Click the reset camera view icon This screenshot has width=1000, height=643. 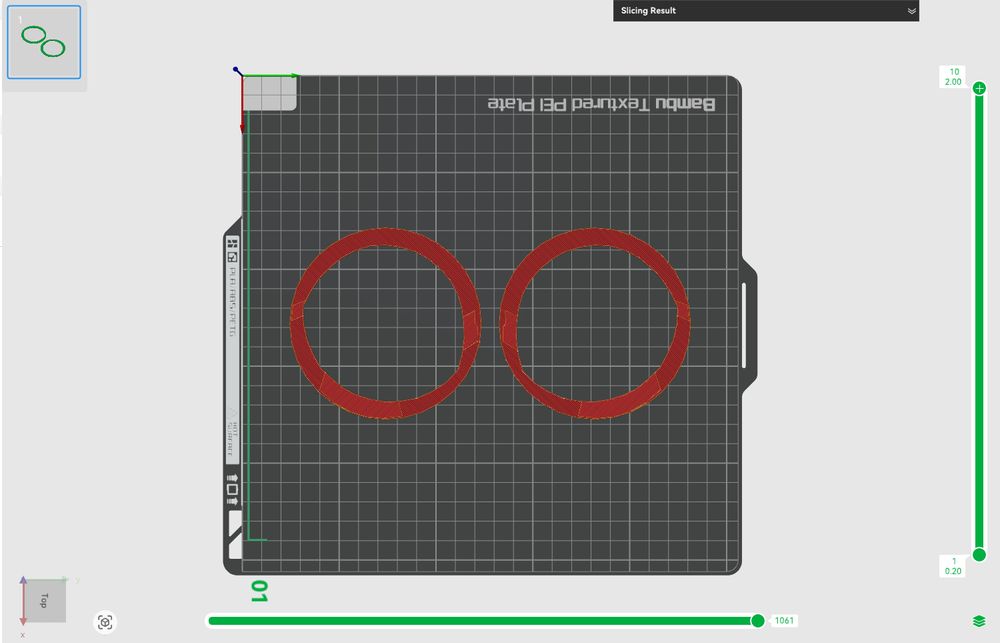tap(105, 622)
